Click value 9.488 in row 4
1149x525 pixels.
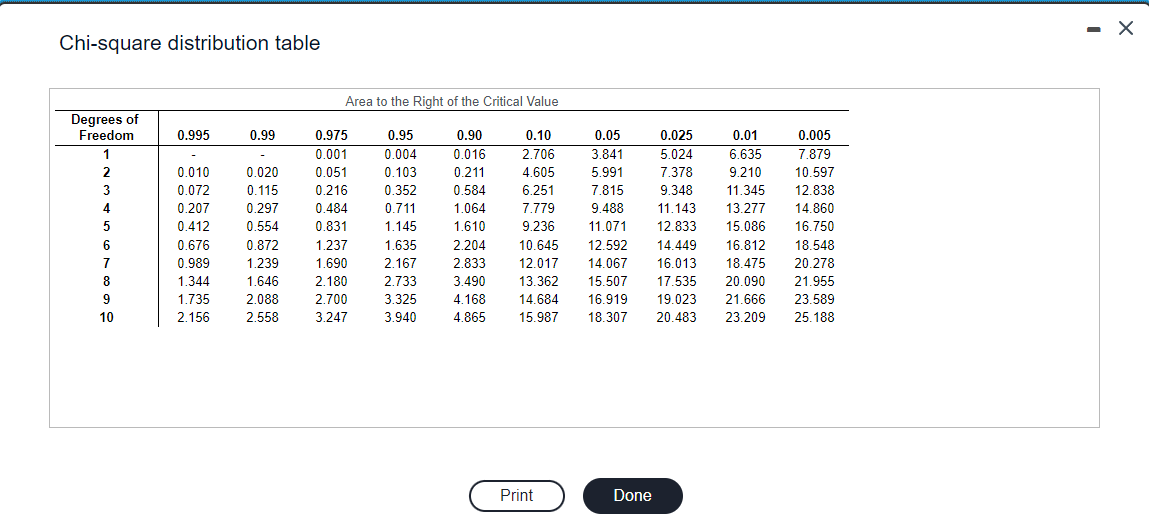[607, 208]
